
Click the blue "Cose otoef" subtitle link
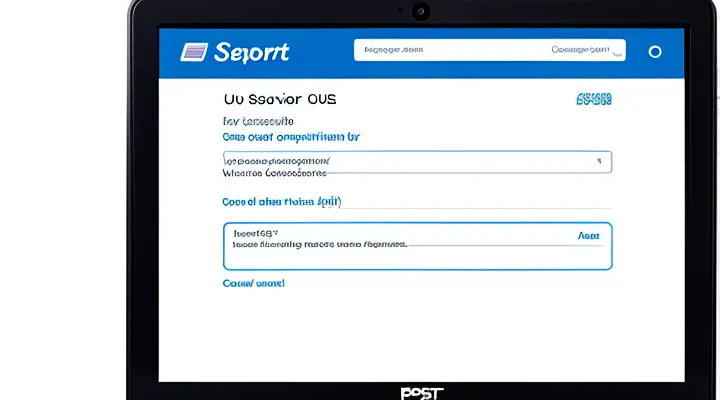[x=290, y=135]
